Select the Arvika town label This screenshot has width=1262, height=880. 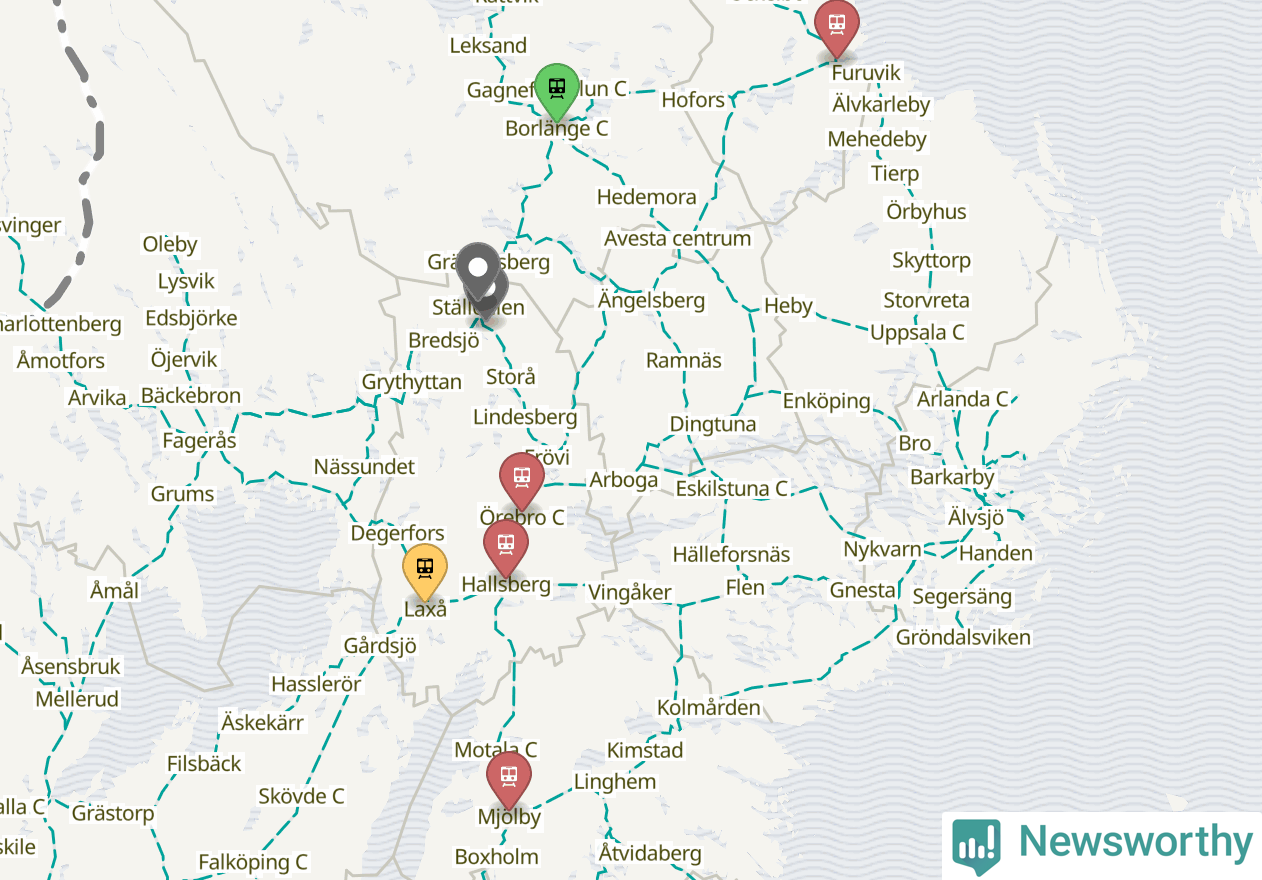coord(97,398)
